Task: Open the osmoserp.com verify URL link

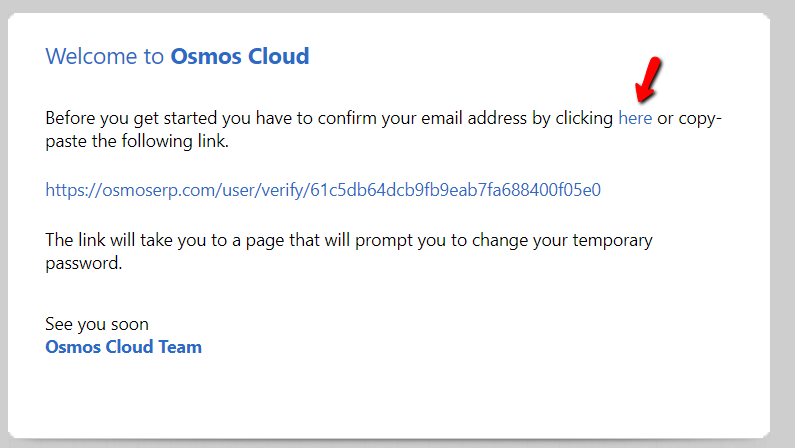Action: [323, 190]
